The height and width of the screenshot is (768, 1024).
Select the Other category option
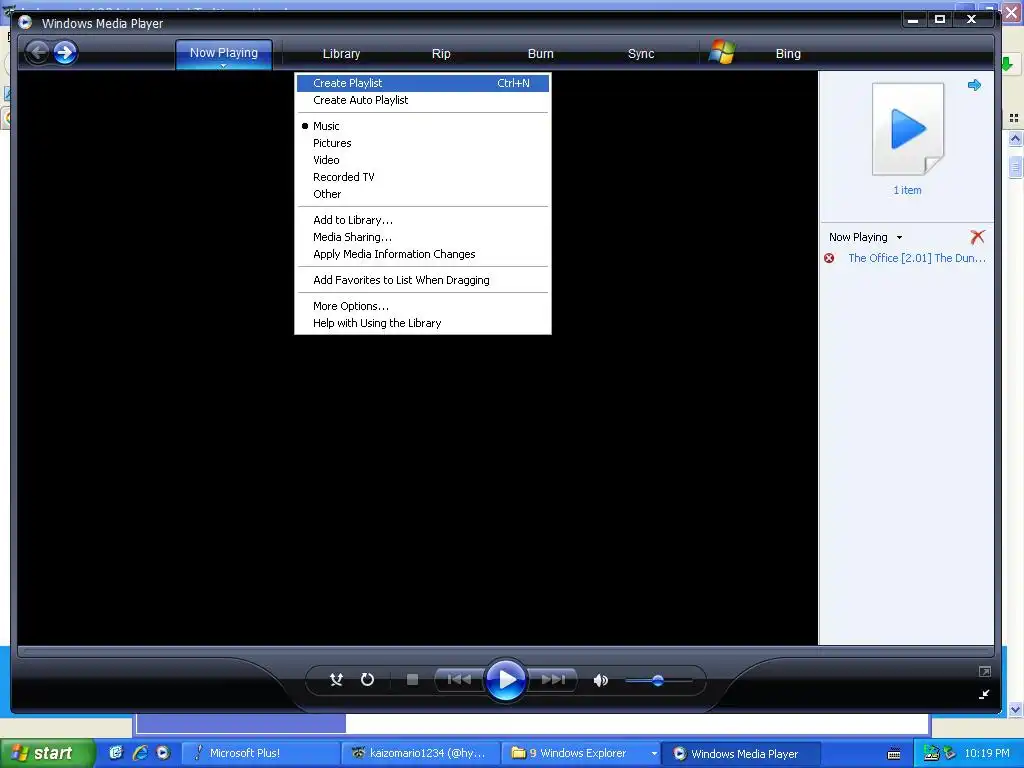[423, 194]
